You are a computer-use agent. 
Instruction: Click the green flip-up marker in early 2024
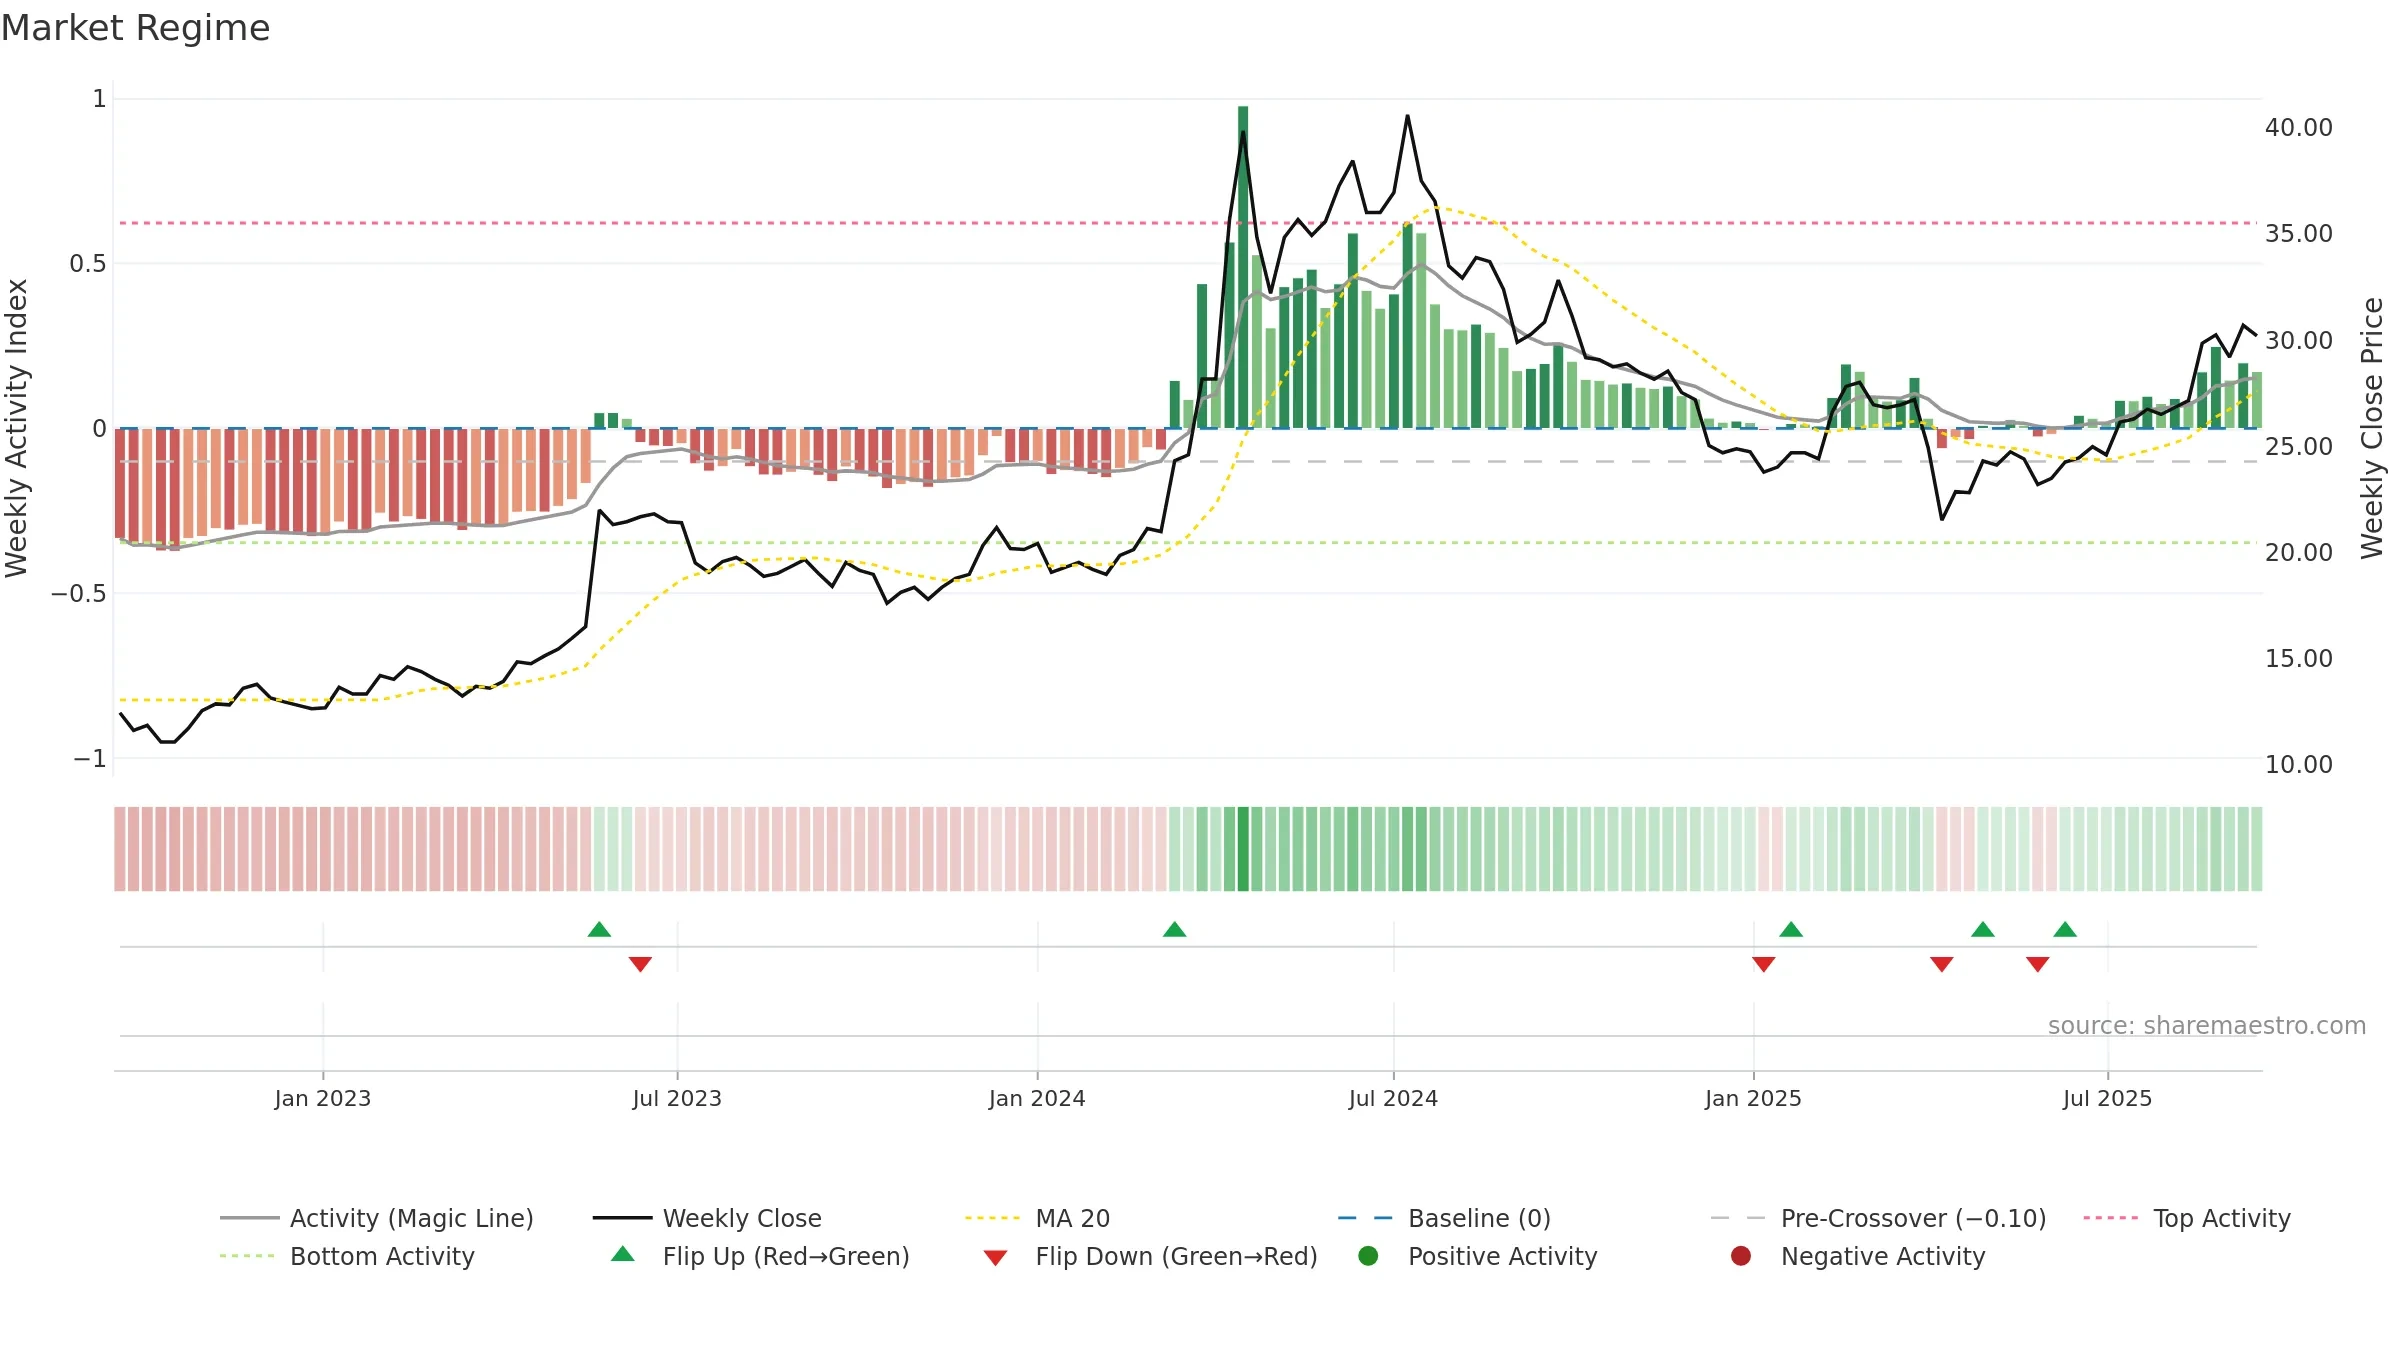pos(1175,929)
